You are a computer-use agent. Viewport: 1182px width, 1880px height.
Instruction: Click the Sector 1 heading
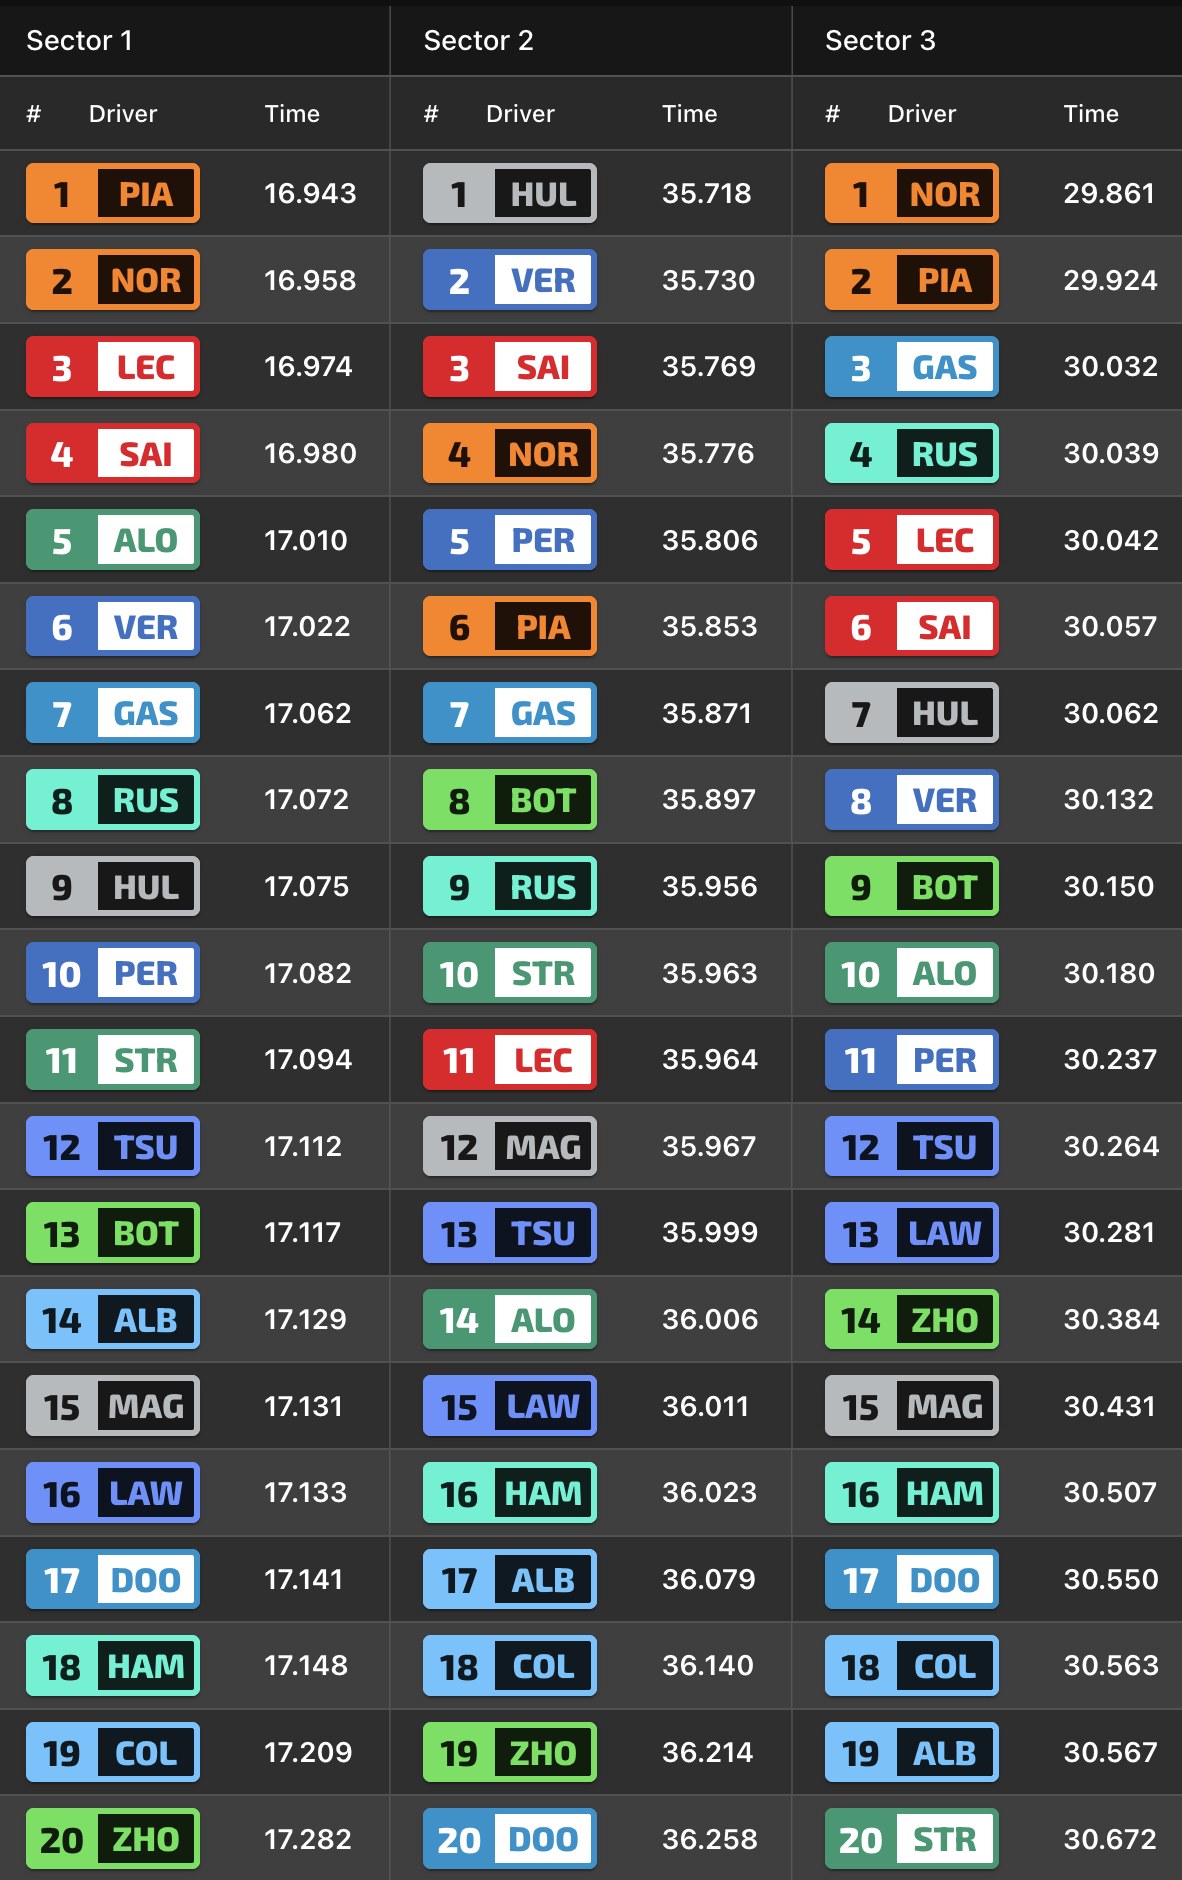(x=80, y=40)
